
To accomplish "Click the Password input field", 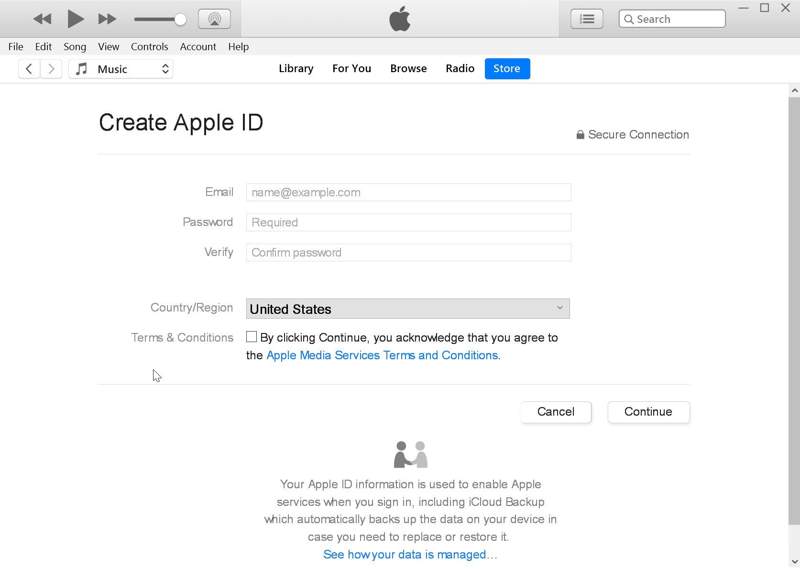I will point(408,222).
